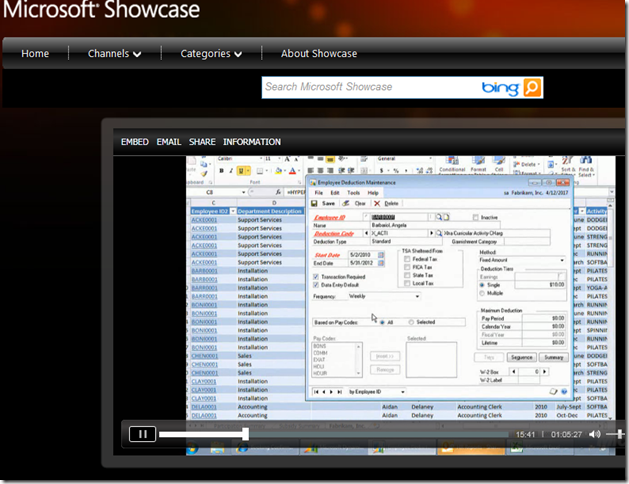This screenshot has width=629, height=484.
Task: Expand Excel Name Box C8 dropdown
Action: [x=243, y=192]
